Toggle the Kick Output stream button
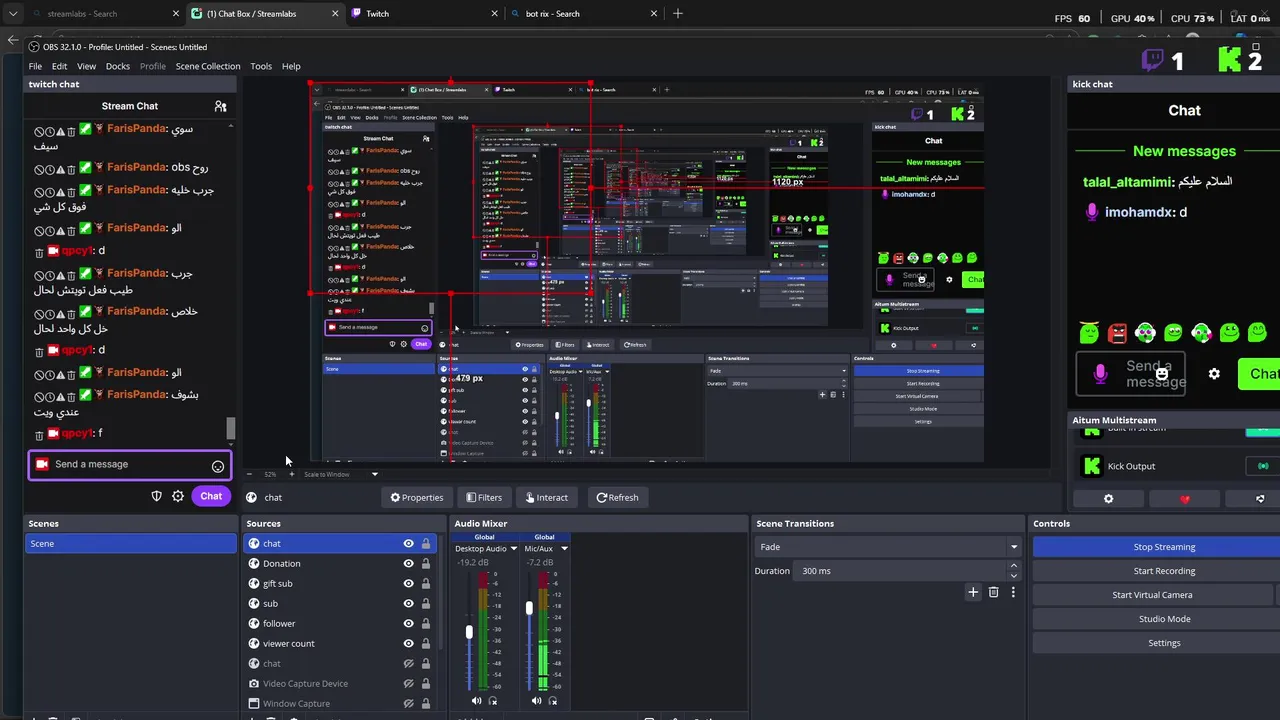The width and height of the screenshot is (1280, 720). pos(1263,466)
